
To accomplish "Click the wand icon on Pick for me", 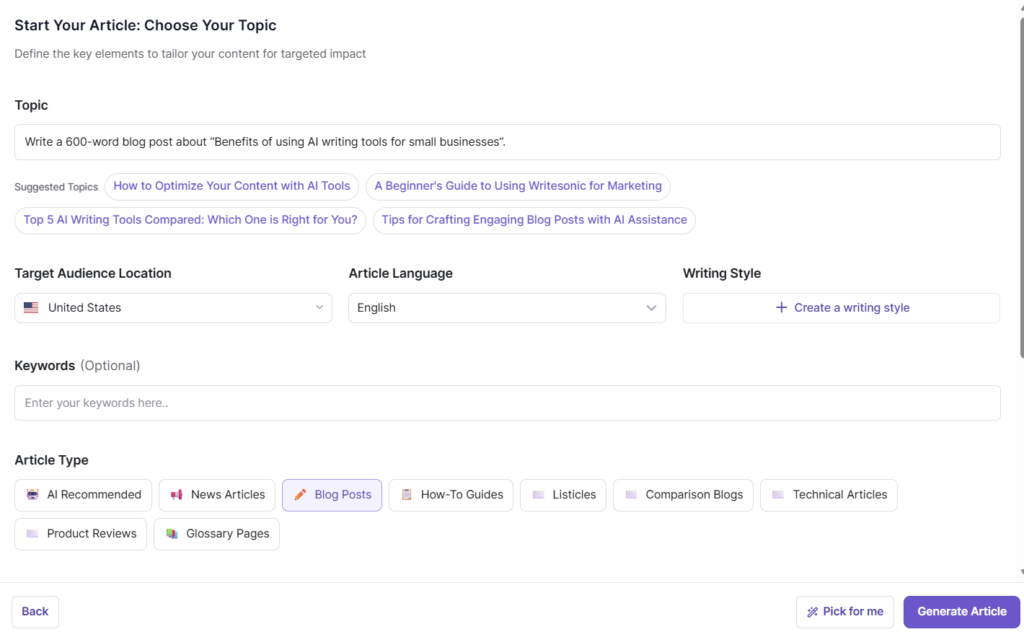I will [814, 611].
